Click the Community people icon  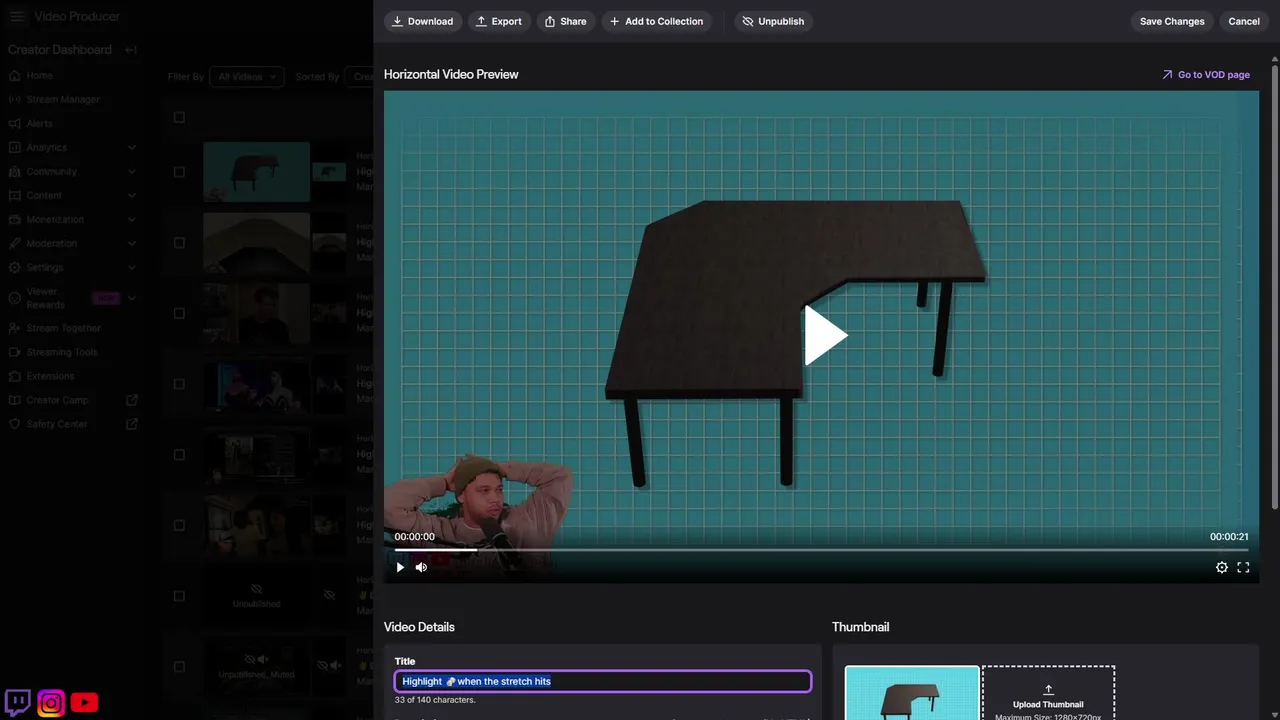(x=15, y=172)
